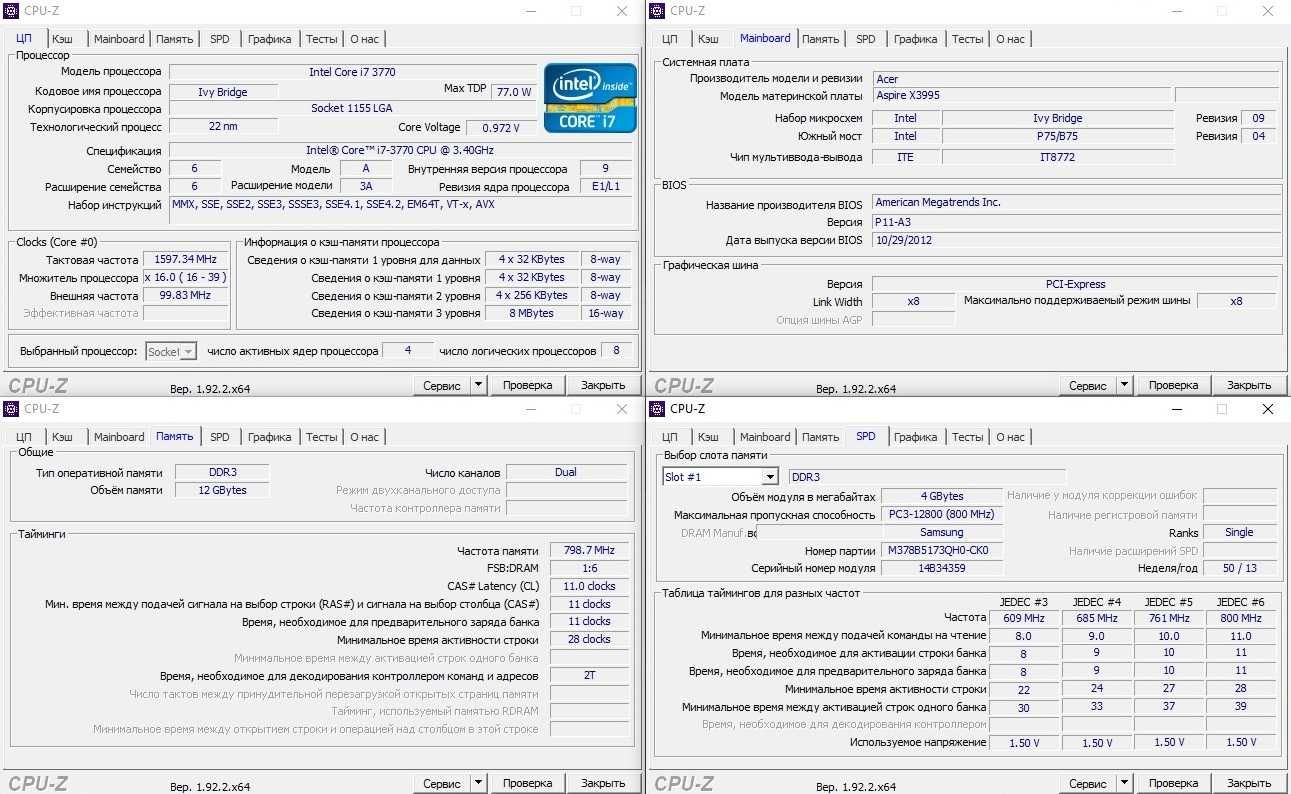Open Графика tab in Mainboard window

pos(916,39)
